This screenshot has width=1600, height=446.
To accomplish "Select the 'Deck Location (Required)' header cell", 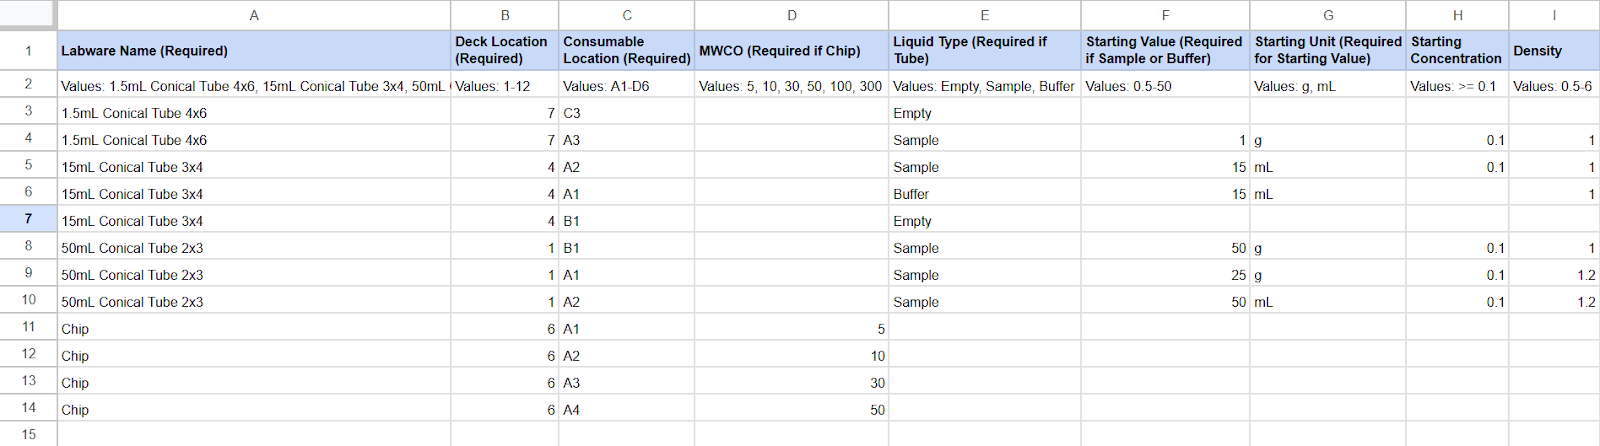I will (x=504, y=51).
